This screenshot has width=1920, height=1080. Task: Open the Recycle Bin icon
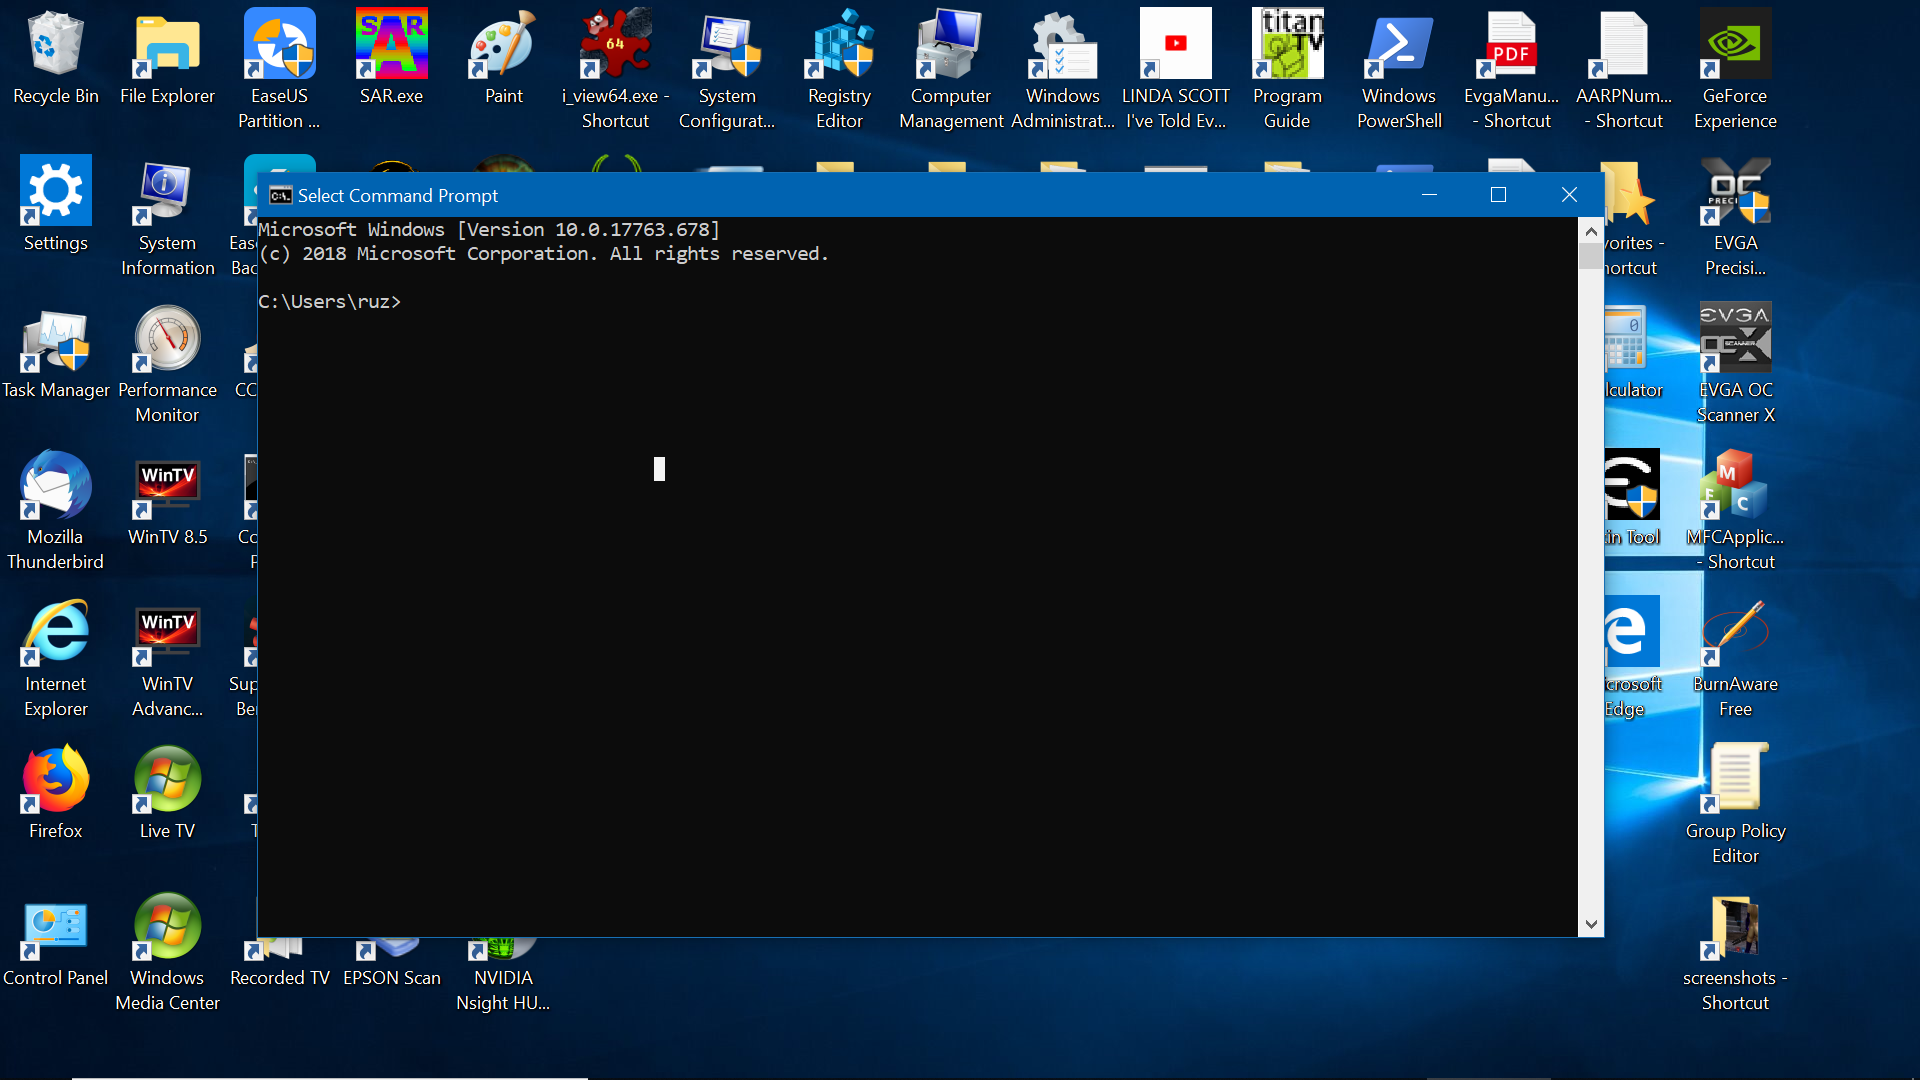pyautogui.click(x=55, y=46)
